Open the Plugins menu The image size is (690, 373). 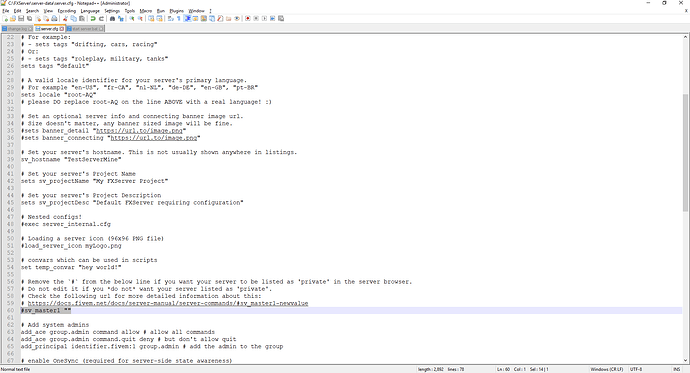177,11
